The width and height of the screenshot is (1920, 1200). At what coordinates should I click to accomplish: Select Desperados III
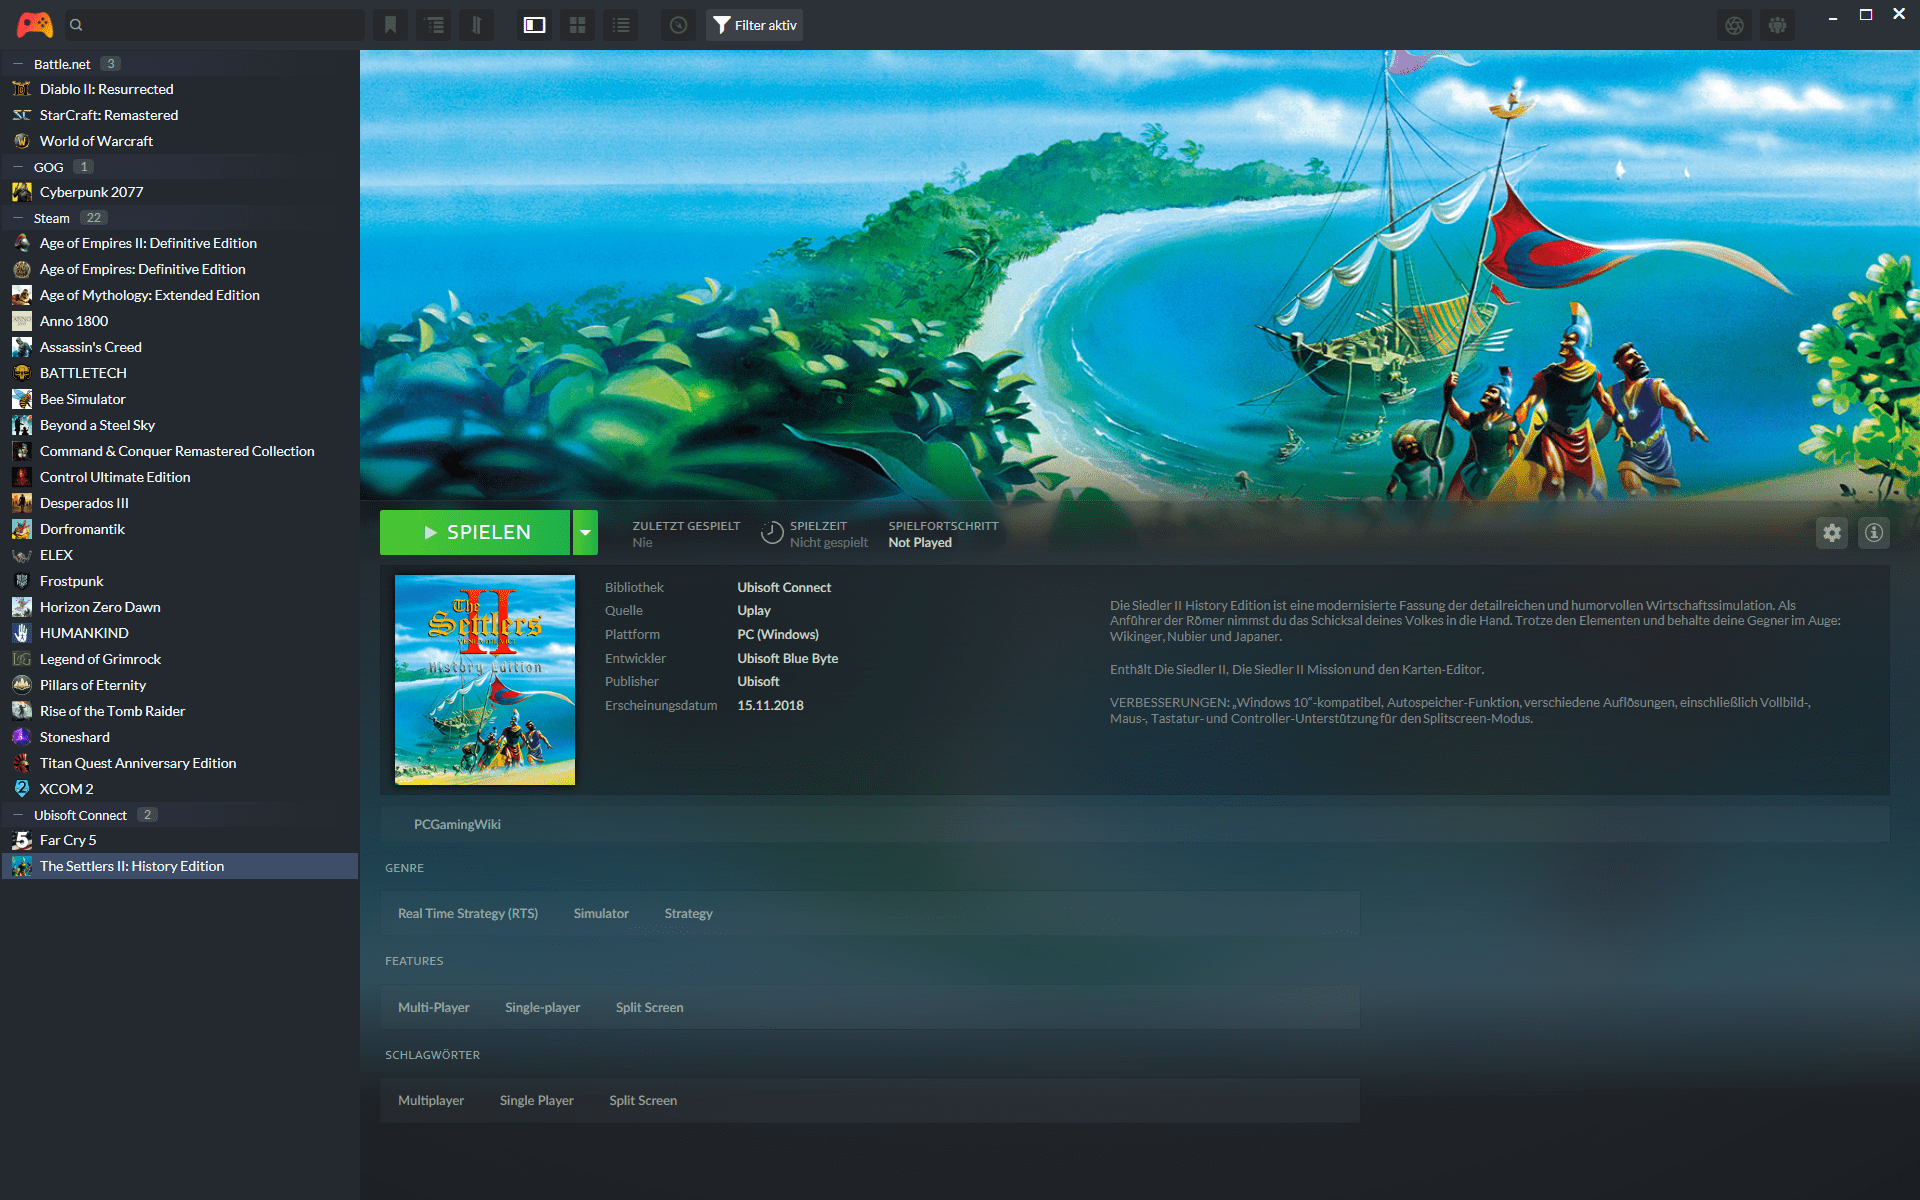[180, 503]
